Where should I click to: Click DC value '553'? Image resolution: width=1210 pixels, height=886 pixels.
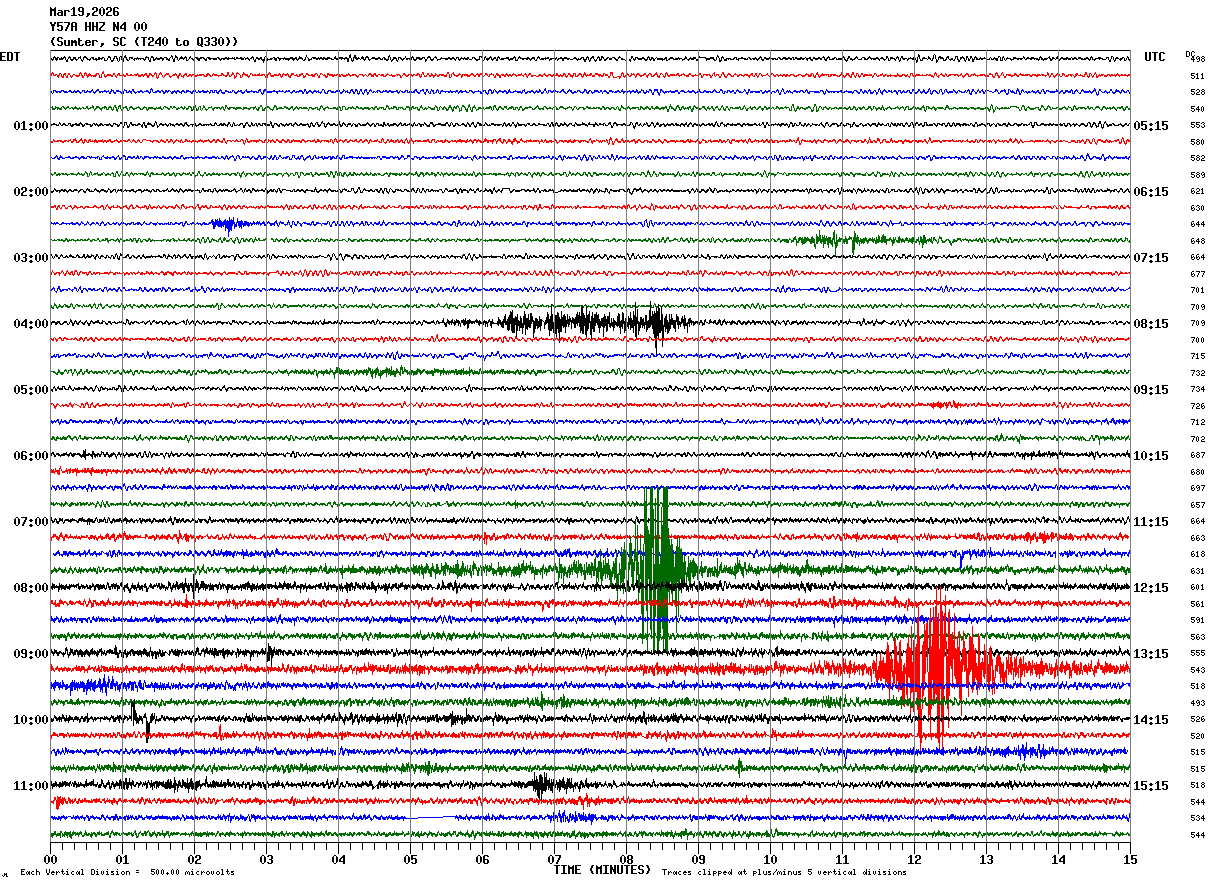pos(1197,126)
